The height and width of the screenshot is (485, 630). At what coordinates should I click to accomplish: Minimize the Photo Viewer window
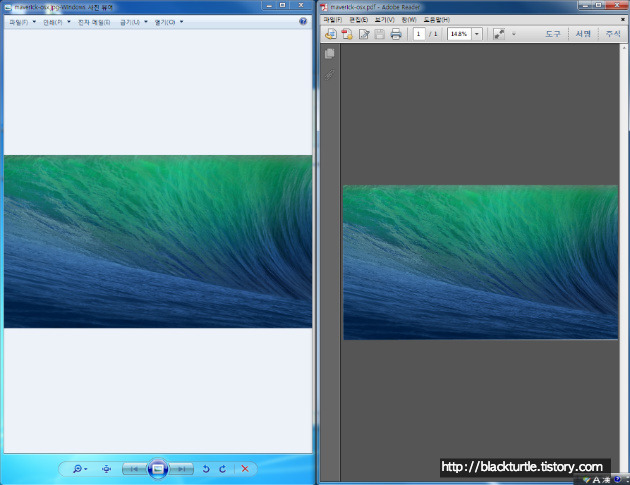tap(269, 5)
